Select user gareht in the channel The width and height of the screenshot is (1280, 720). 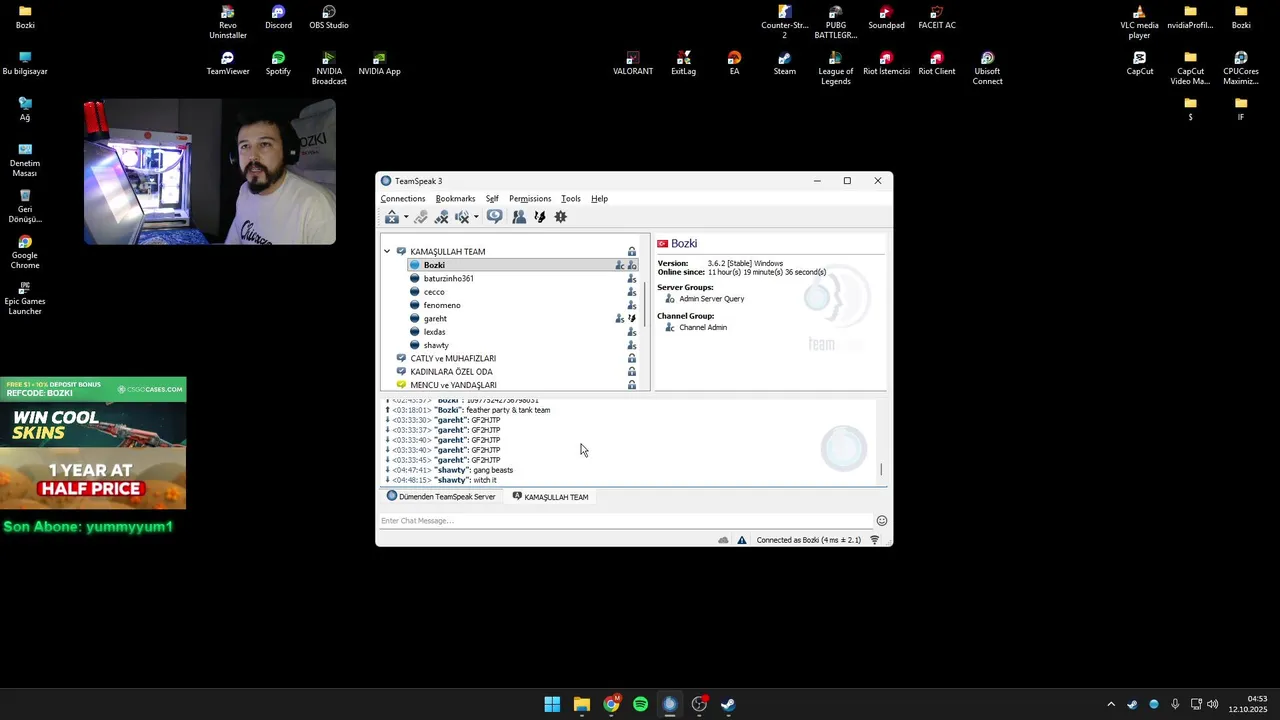point(435,319)
